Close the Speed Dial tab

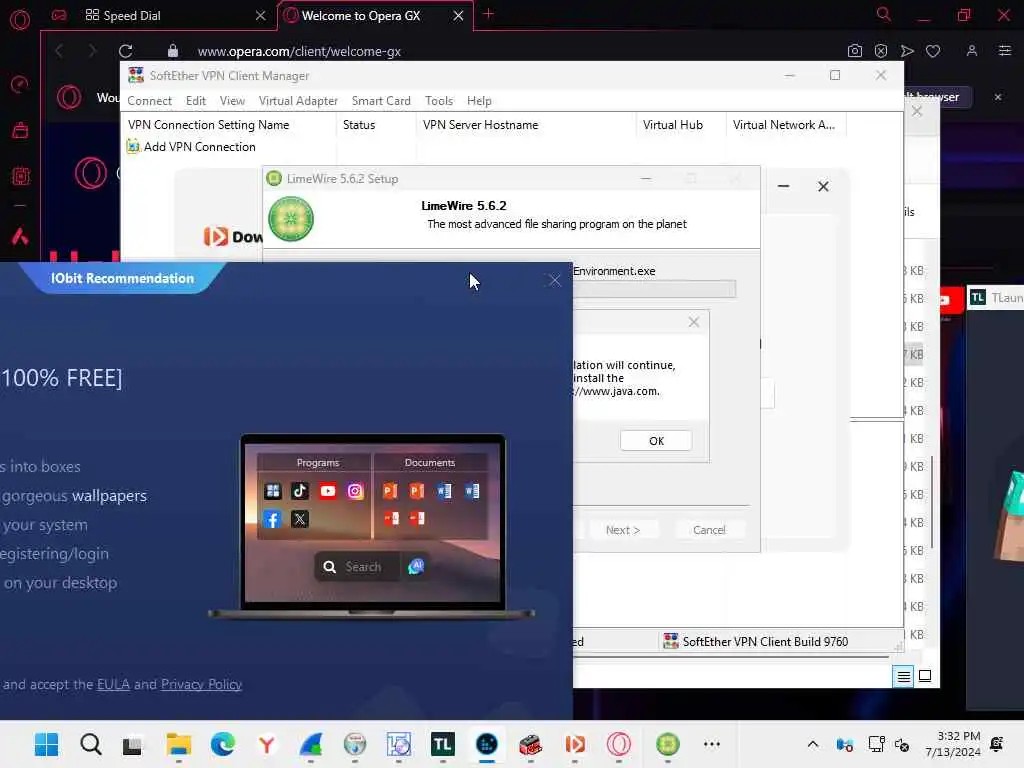pos(261,15)
